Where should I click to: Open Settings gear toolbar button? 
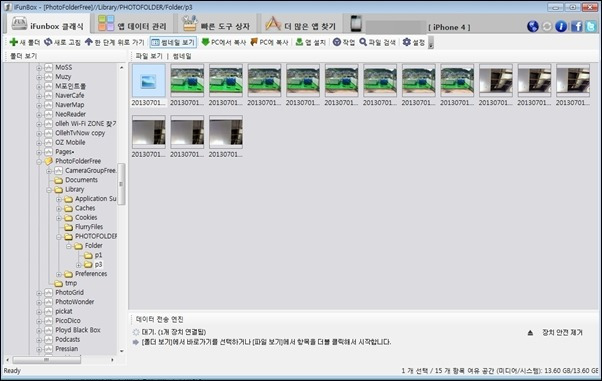tap(413, 42)
